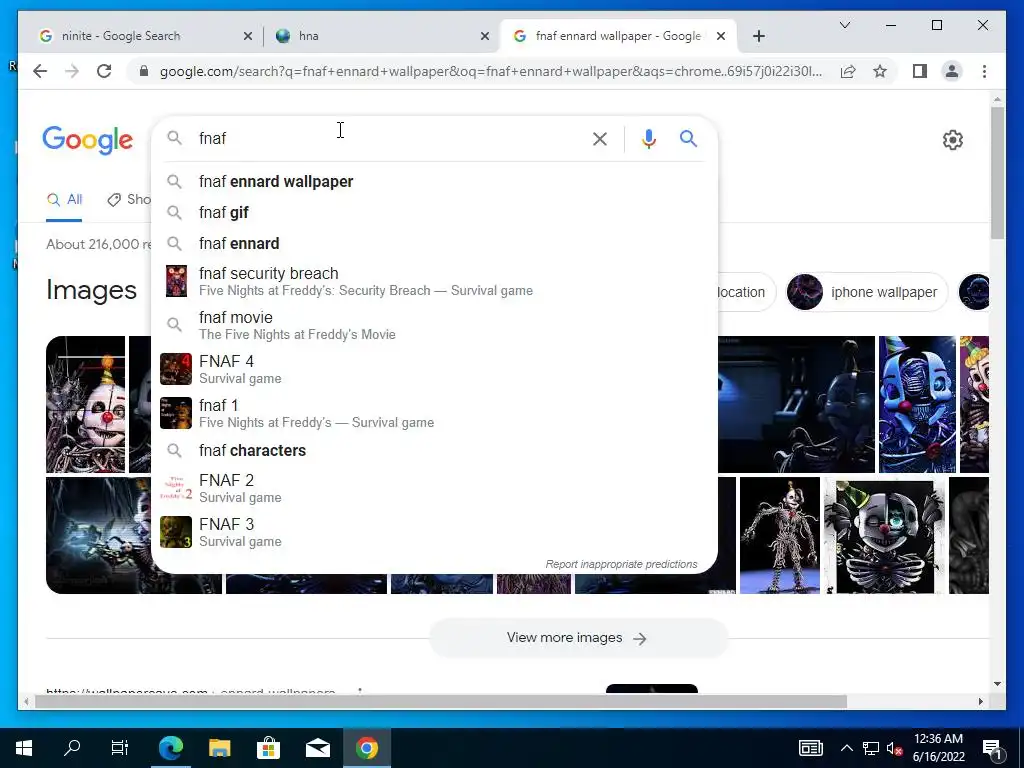Image resolution: width=1024 pixels, height=768 pixels.
Task: Go back to the previous page
Action: (40, 71)
